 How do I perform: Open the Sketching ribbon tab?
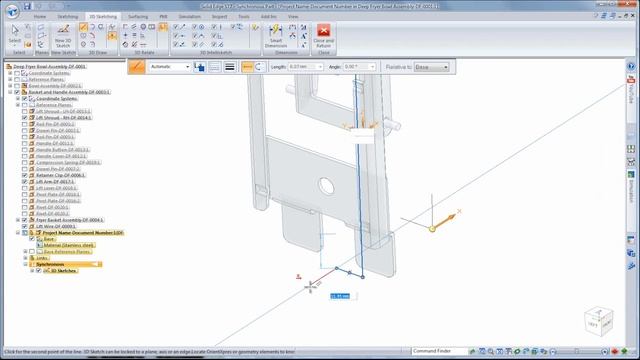(67, 17)
